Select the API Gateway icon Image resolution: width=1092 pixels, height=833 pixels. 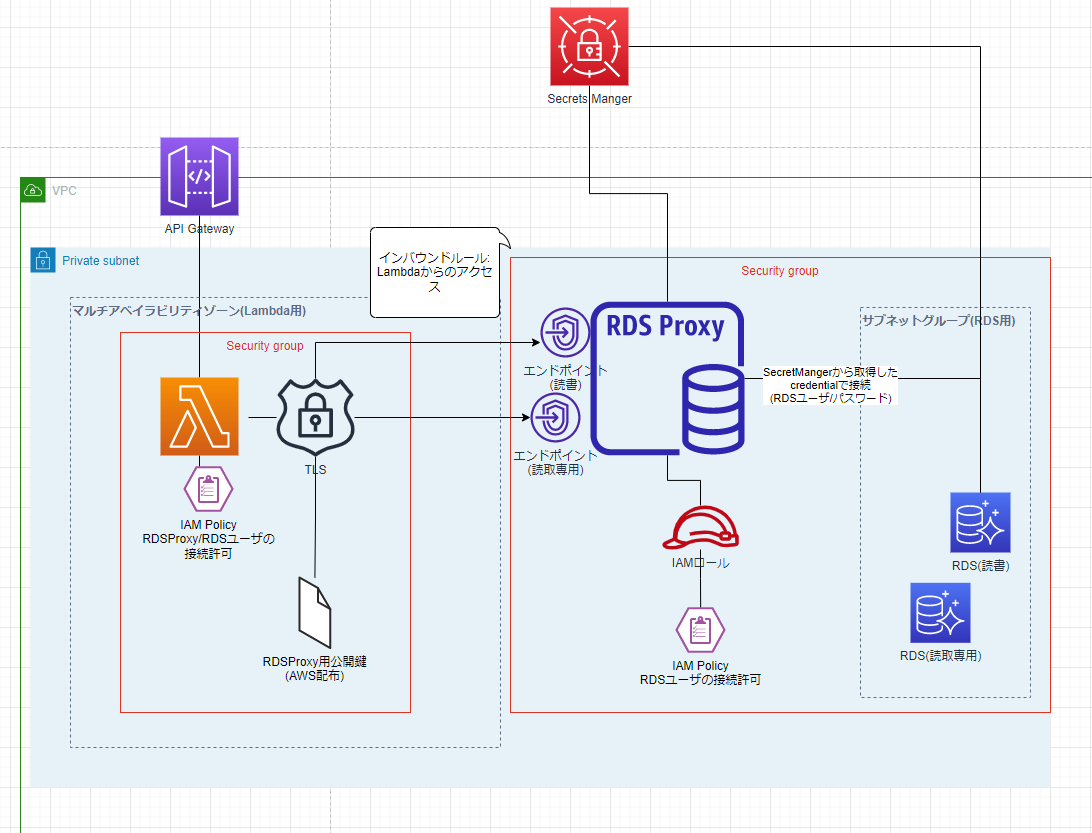(198, 177)
